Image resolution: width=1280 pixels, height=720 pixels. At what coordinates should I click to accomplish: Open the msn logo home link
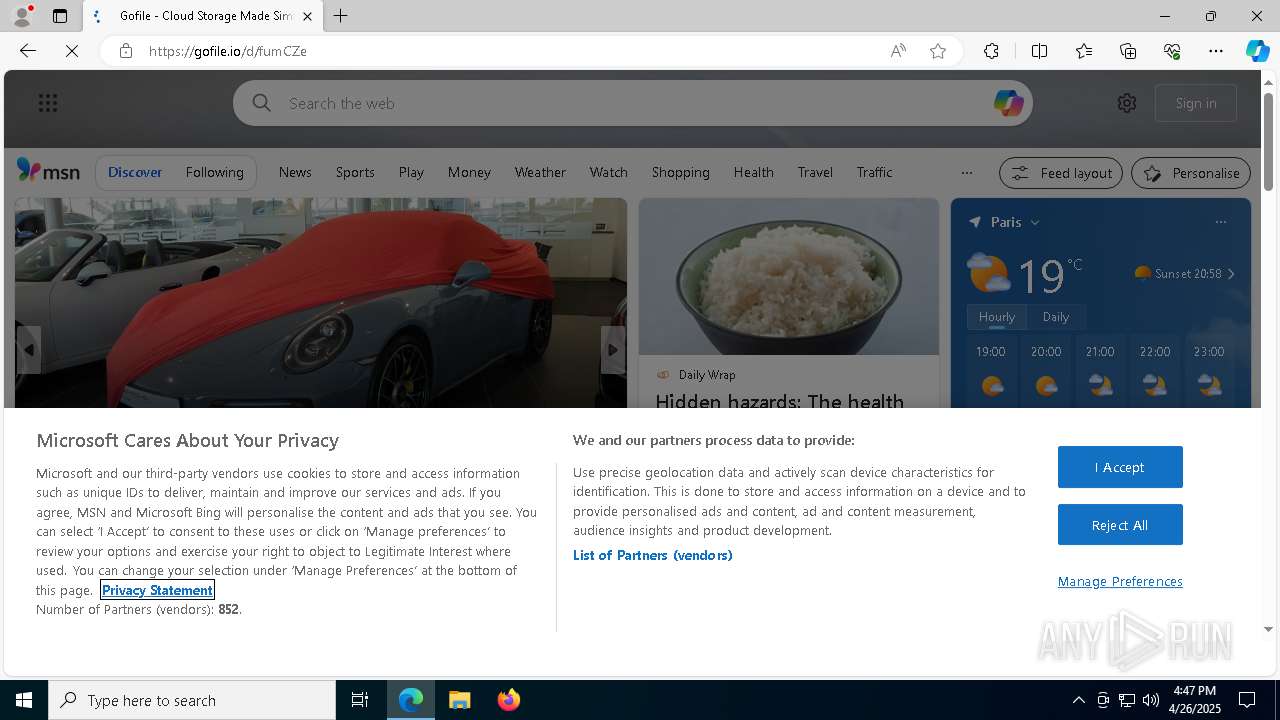click(48, 172)
